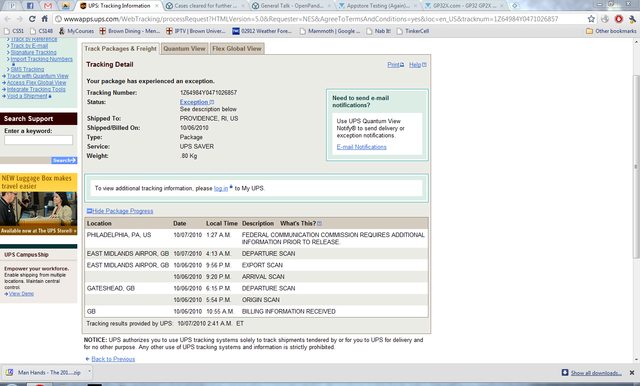The height and width of the screenshot is (386, 640).
Task: Click the E-mail Notifications link
Action: coord(361,147)
